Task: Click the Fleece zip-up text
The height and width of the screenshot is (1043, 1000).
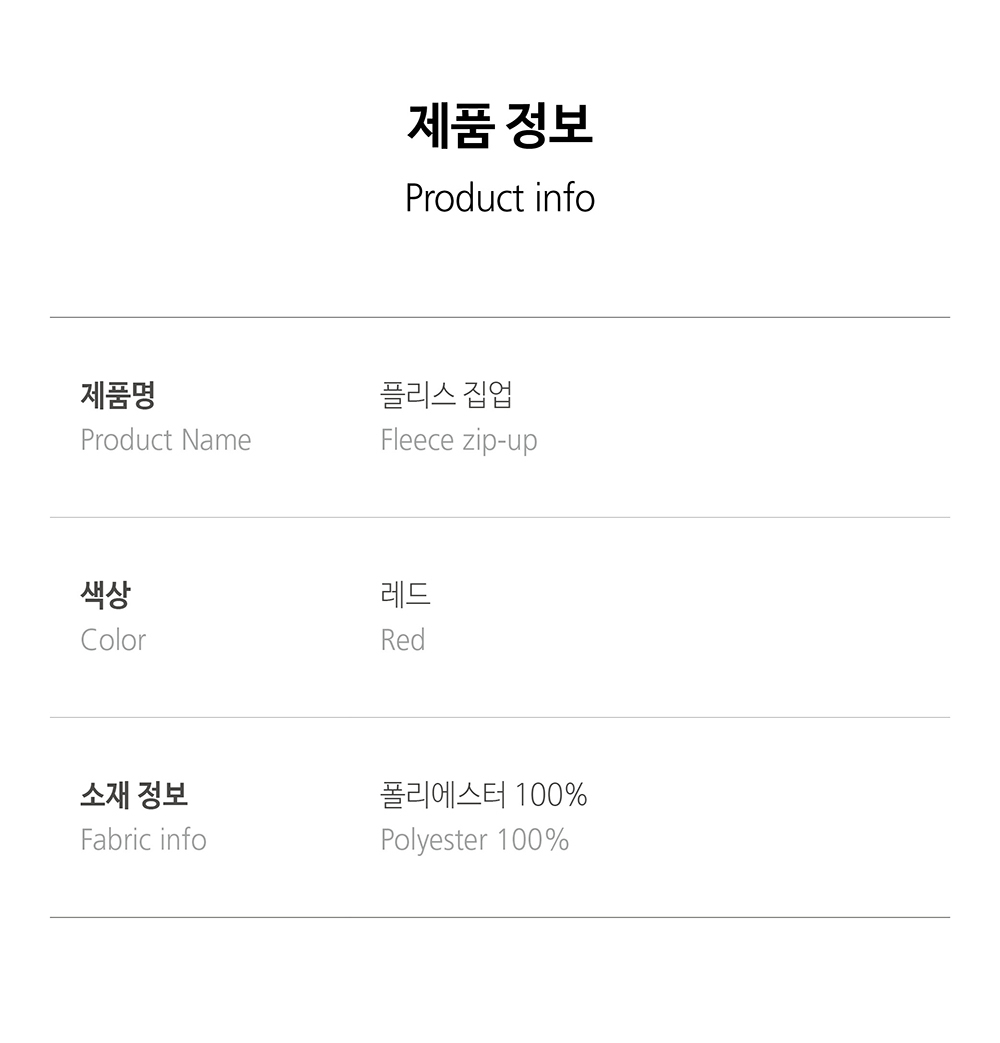Action: 458,440
